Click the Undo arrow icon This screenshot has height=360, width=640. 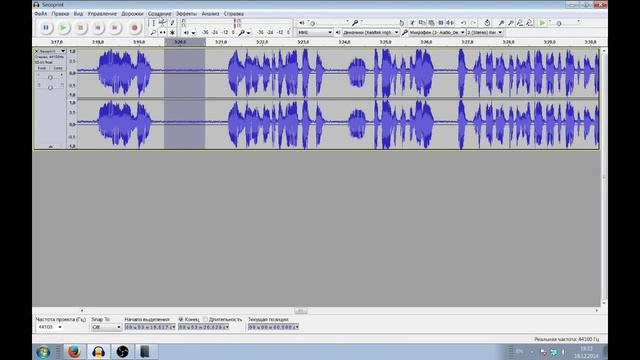click(x=463, y=23)
